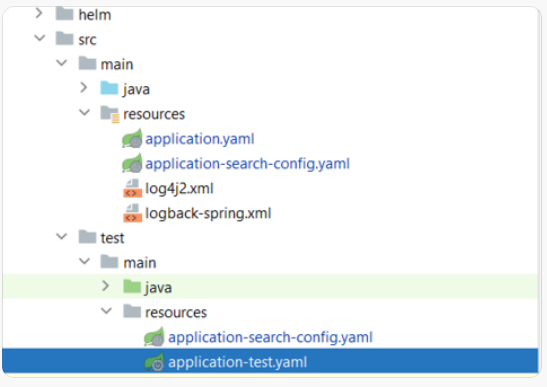Screen dimensions: 547x387
Task: Click Spring icon of application-search-config.yaml under test resources
Action: (154, 336)
